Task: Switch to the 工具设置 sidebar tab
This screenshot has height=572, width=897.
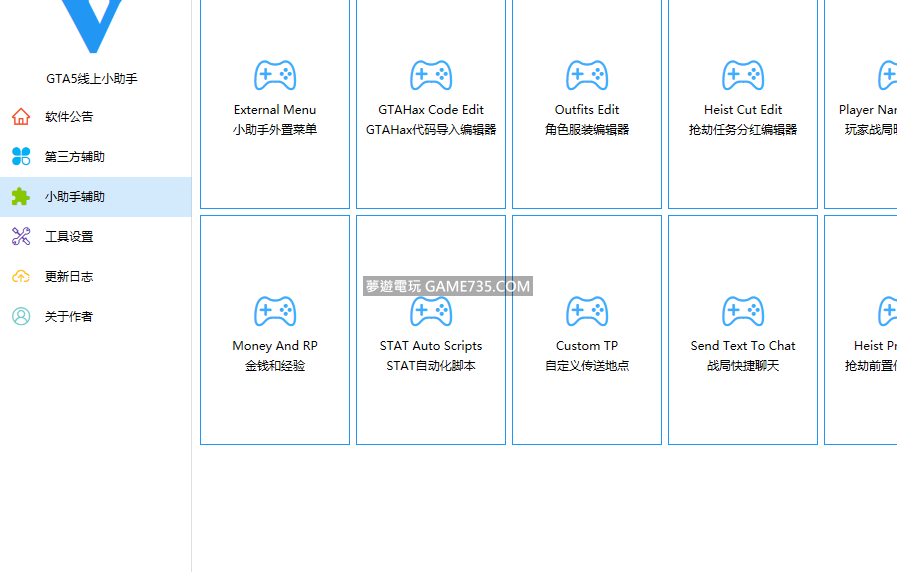Action: click(69, 237)
